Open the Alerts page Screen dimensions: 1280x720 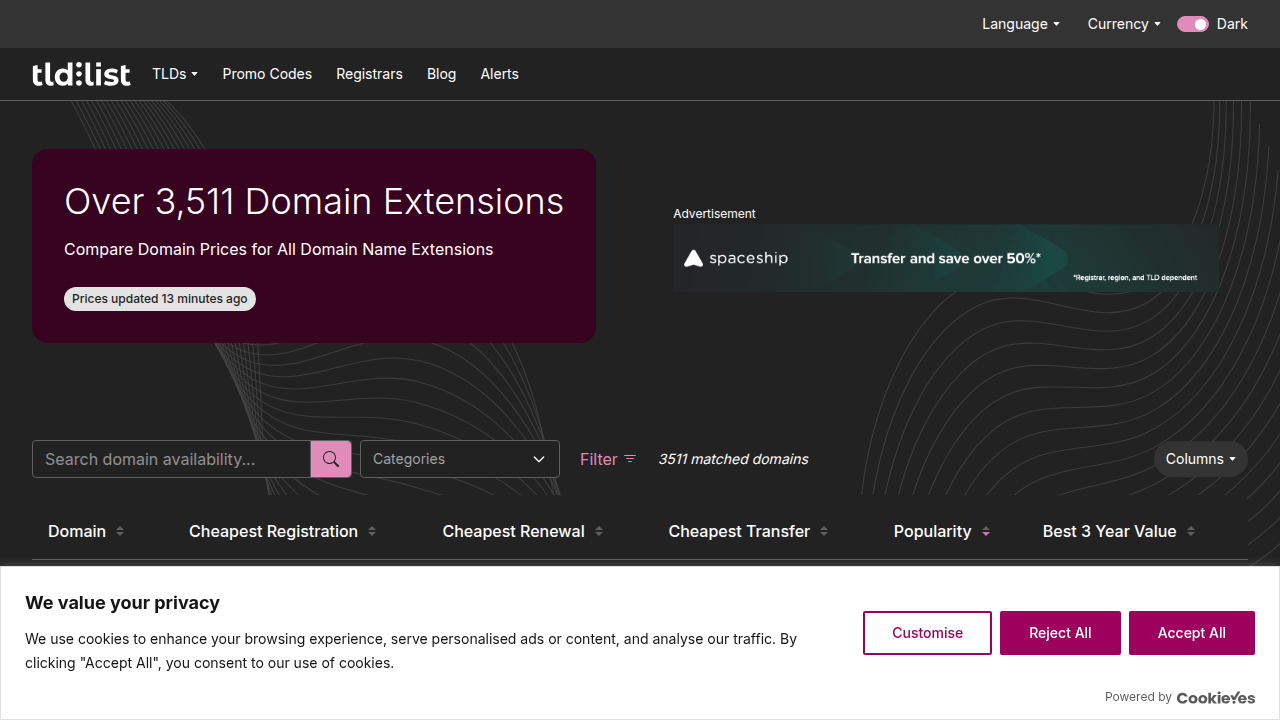pos(499,74)
